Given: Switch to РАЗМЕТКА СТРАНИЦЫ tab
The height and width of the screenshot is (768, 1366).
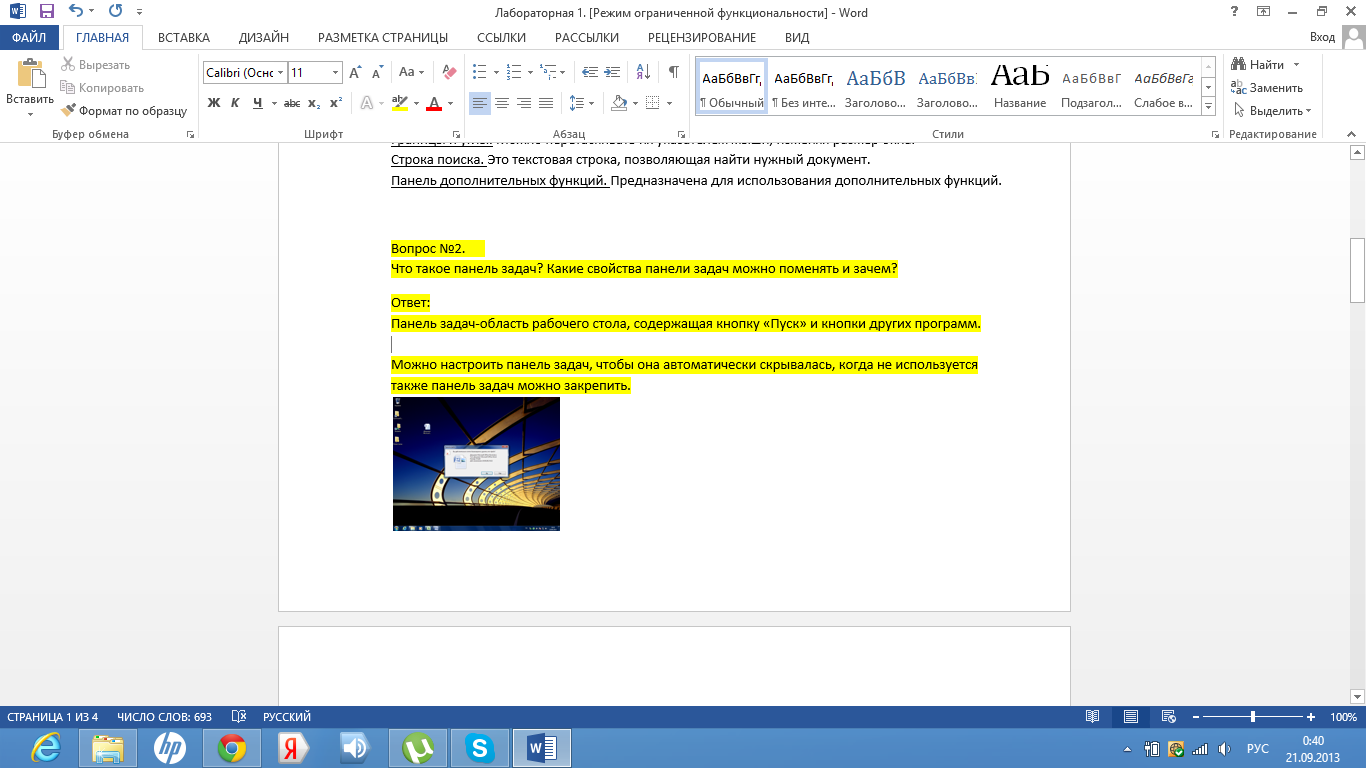Looking at the screenshot, I should point(383,38).
